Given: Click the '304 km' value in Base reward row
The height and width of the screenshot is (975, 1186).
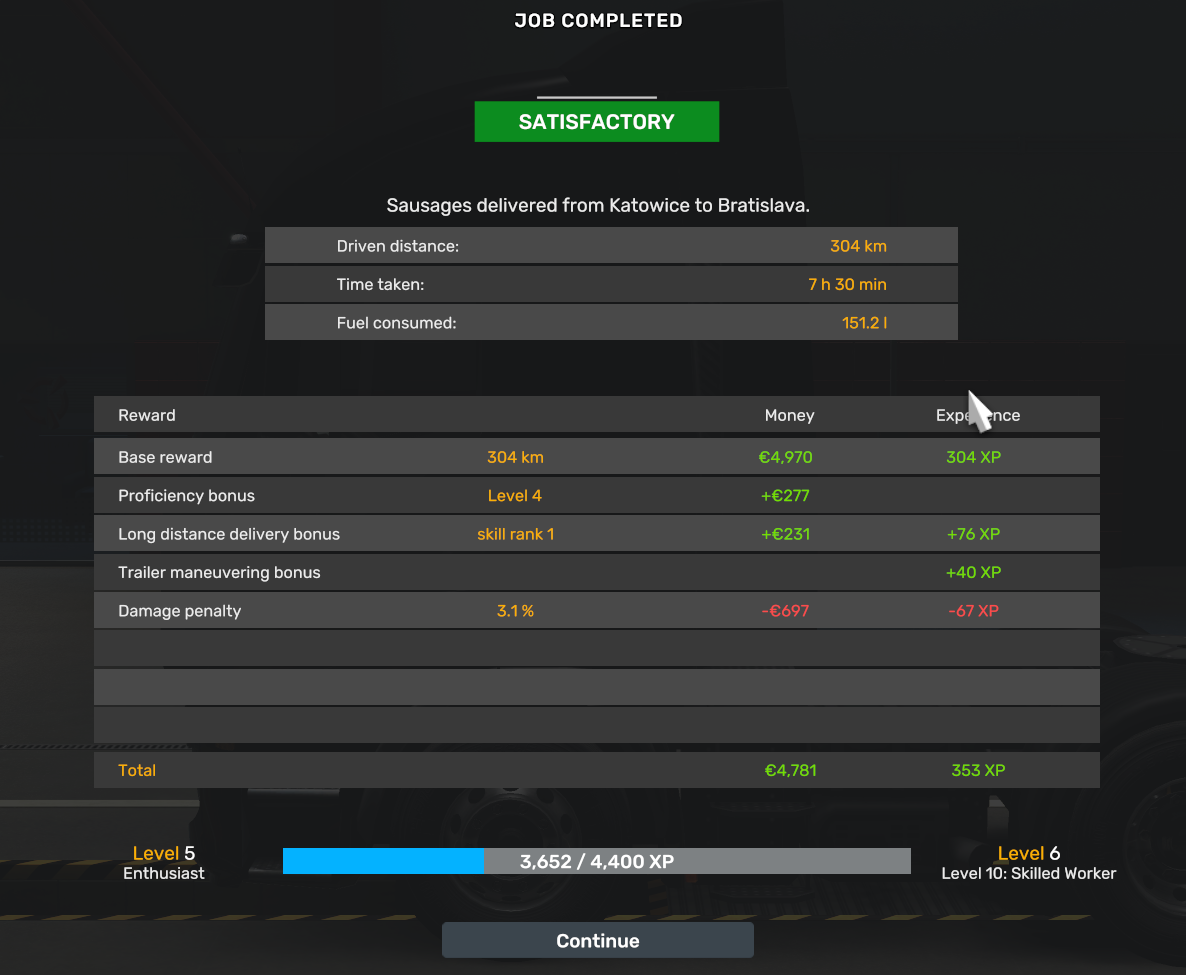Looking at the screenshot, I should pyautogui.click(x=515, y=457).
